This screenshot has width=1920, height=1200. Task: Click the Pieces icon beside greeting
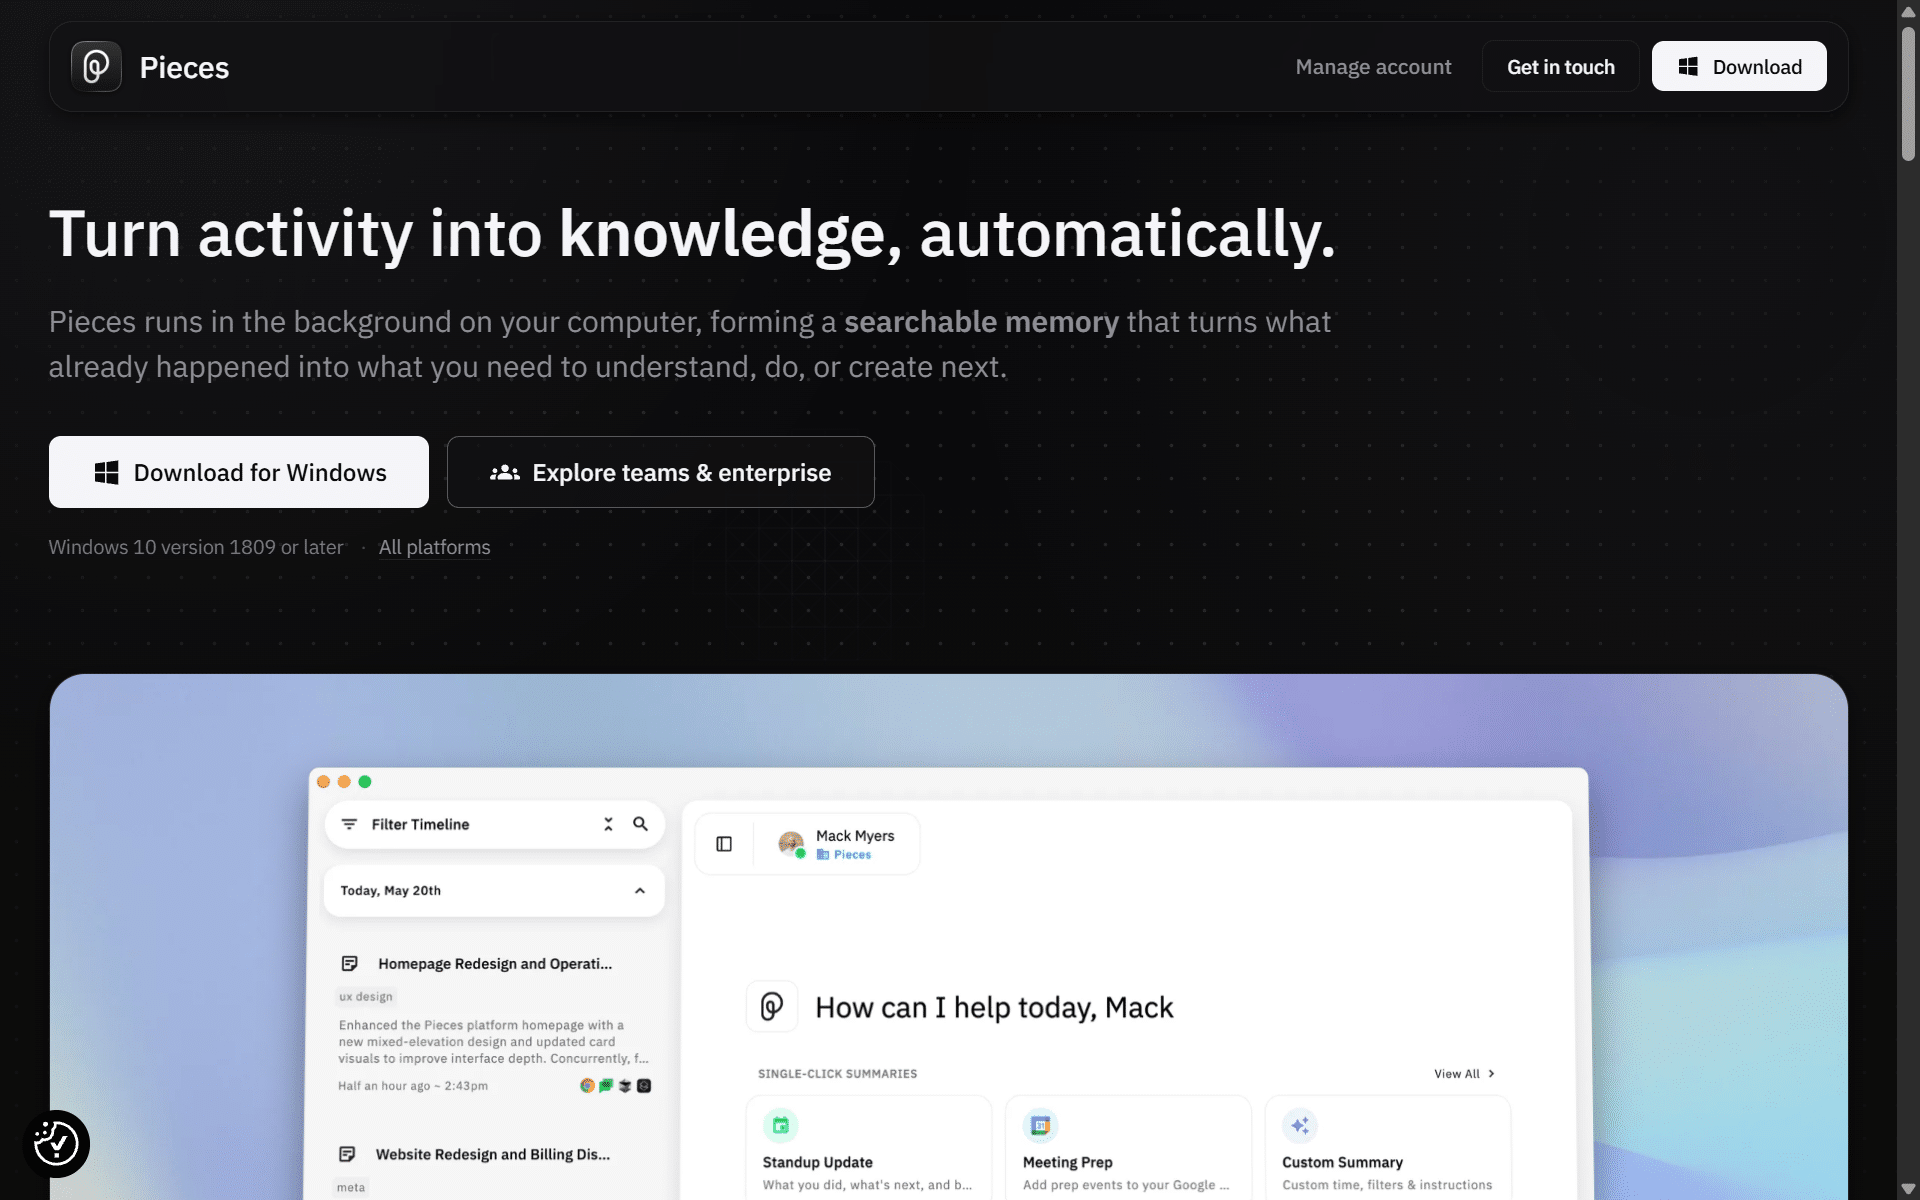[x=772, y=1006]
